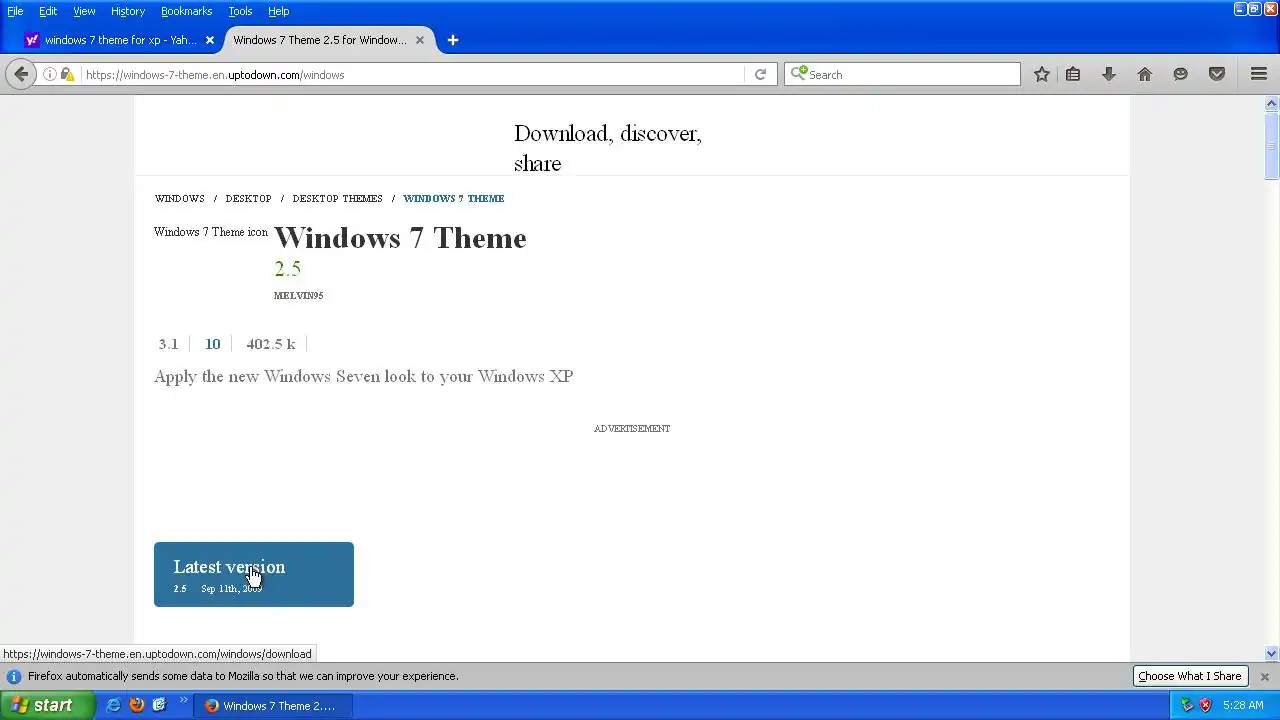
Task: Expand hidden quick launch items chevron
Action: pyautogui.click(x=184, y=700)
